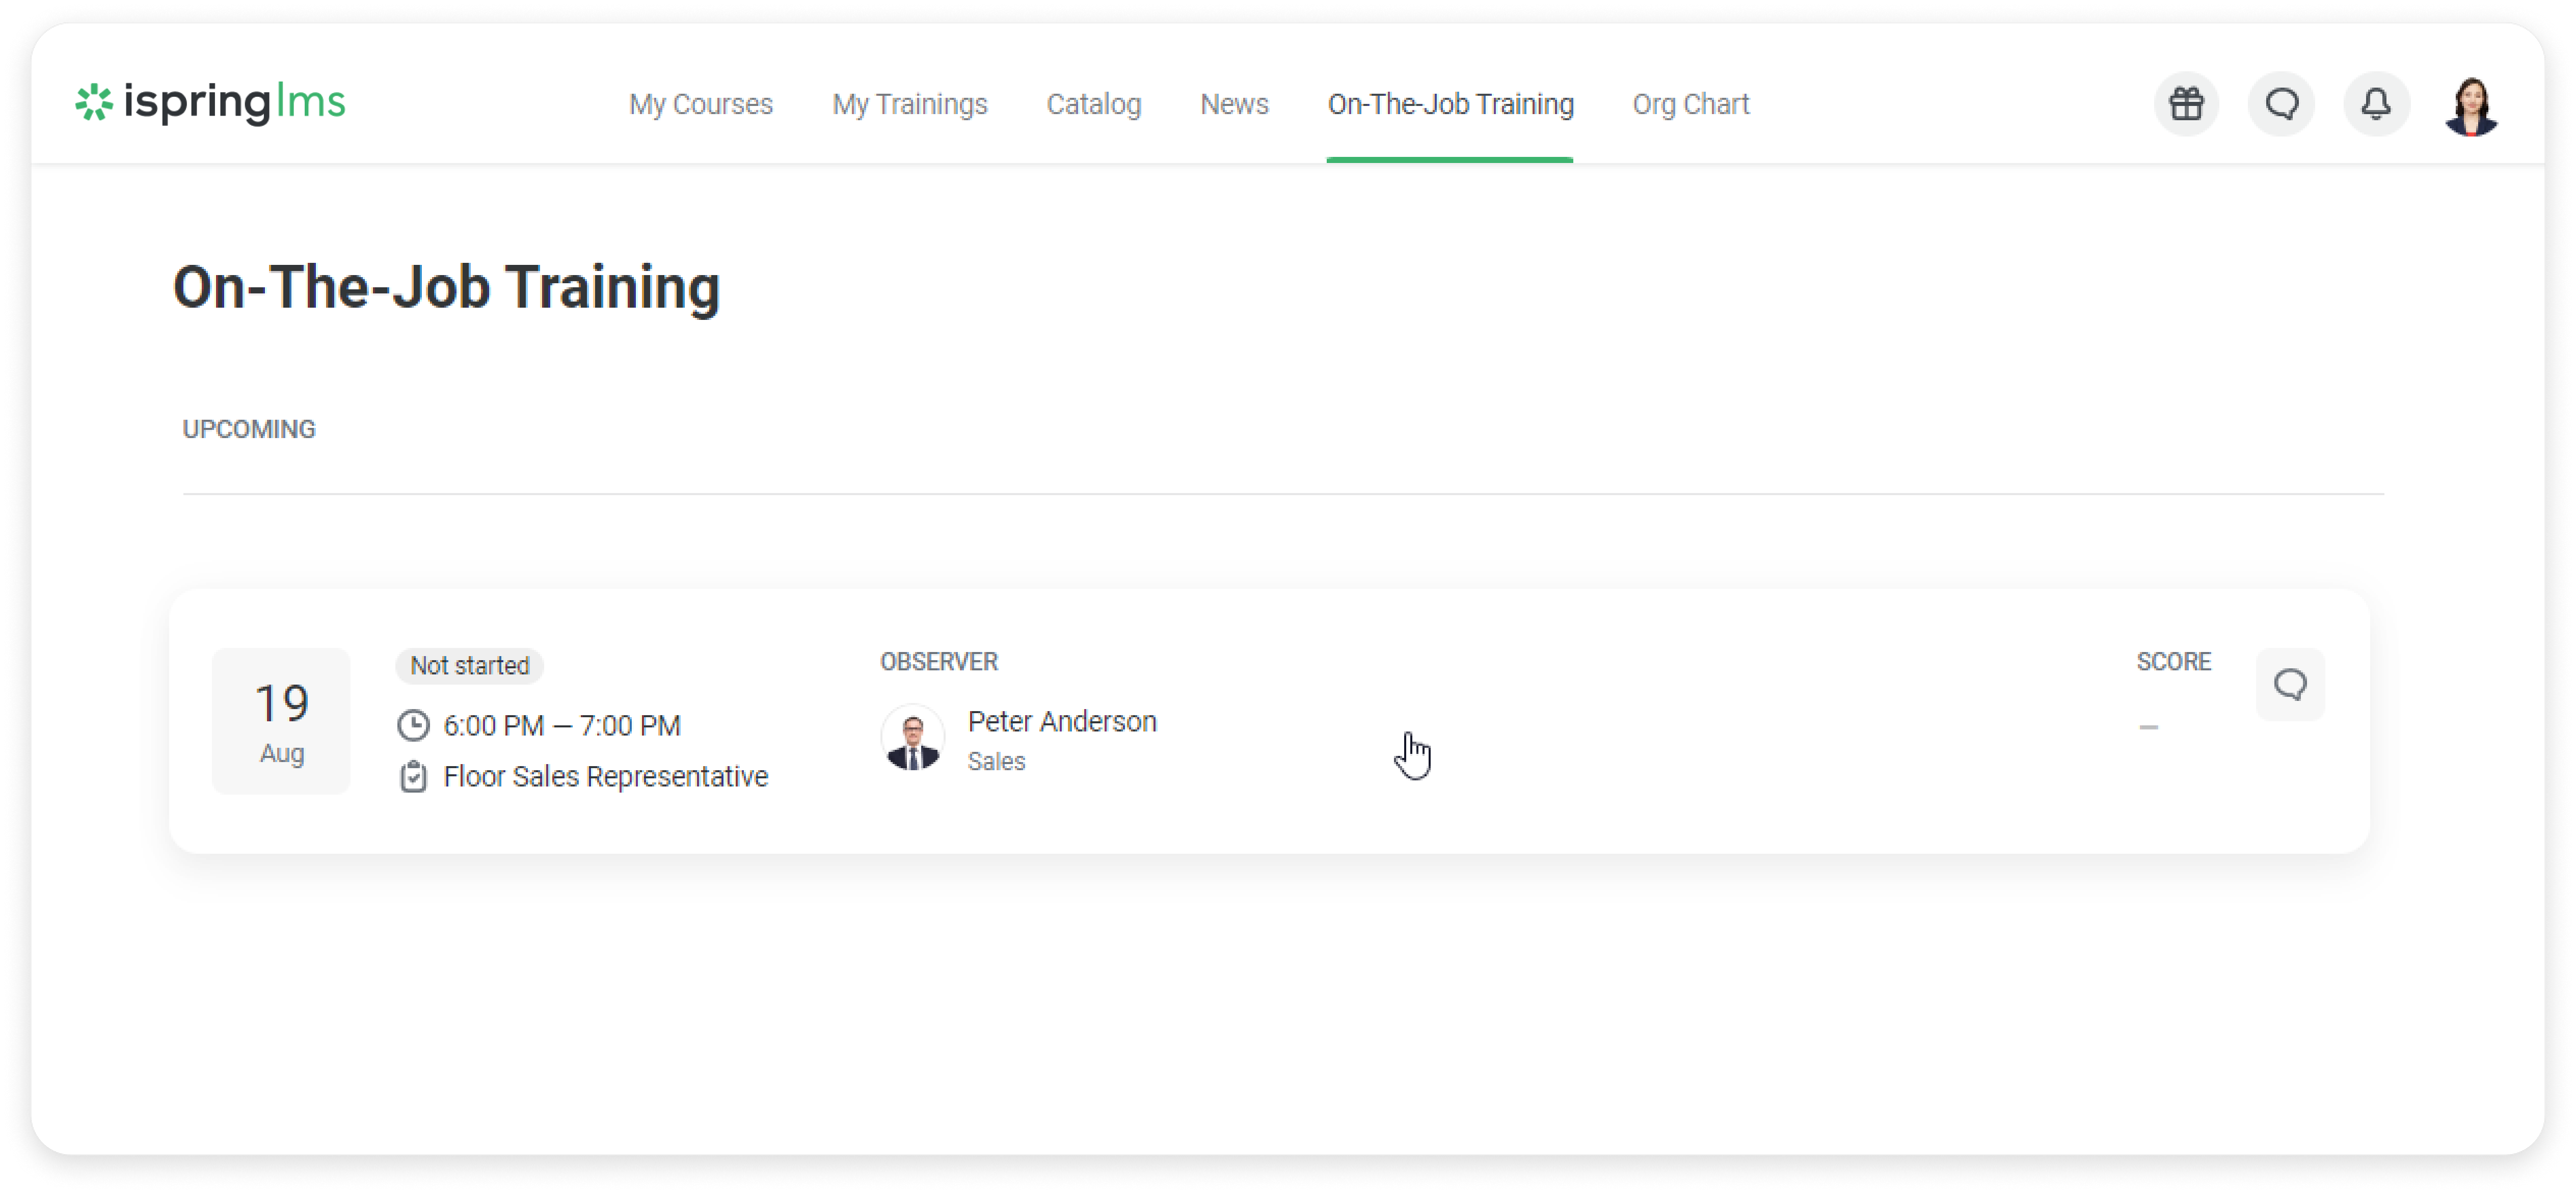Click the iSpring LMS logo
This screenshot has width=2576, height=1194.
click(x=210, y=102)
